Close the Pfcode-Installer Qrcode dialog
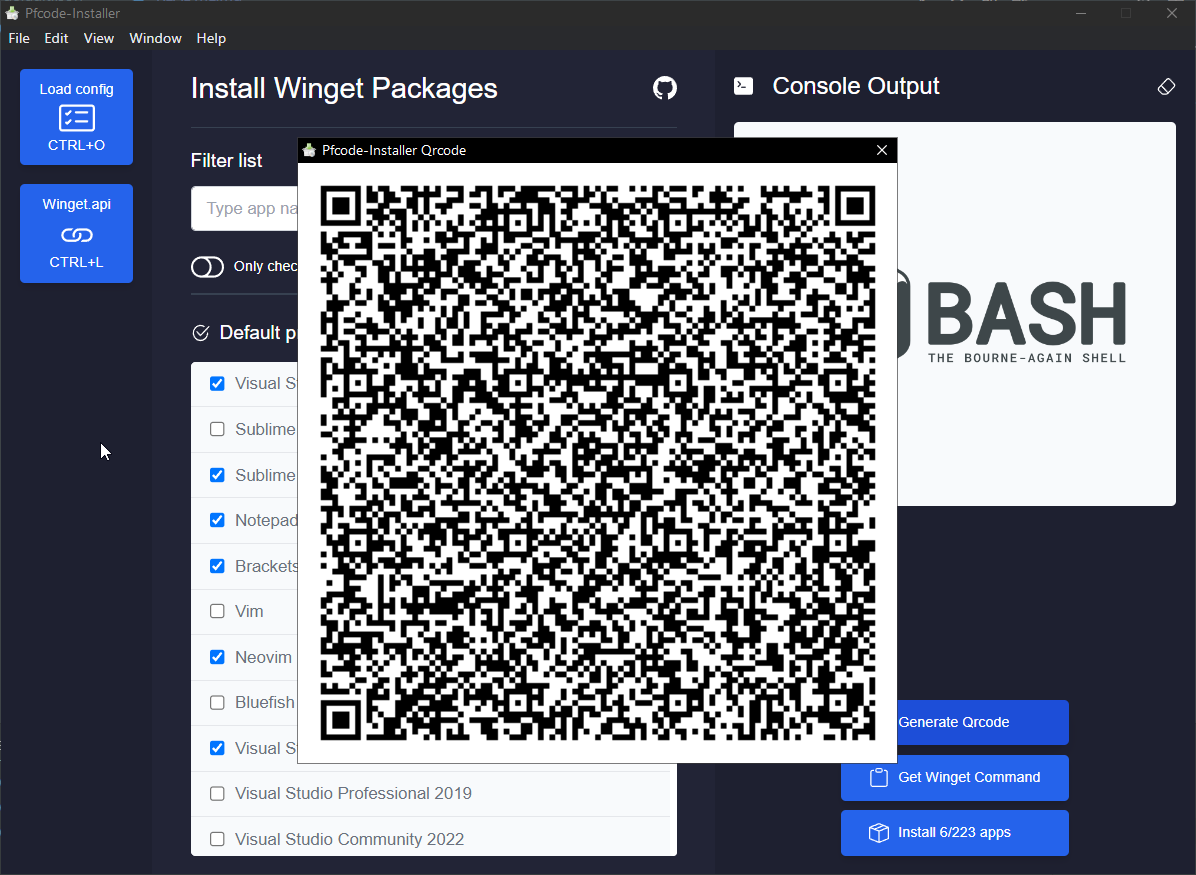The image size is (1196, 875). (882, 150)
